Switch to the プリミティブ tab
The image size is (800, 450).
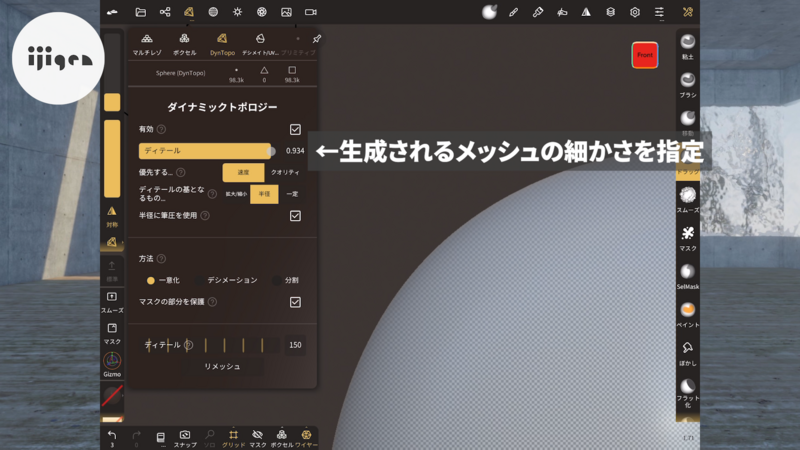298,44
